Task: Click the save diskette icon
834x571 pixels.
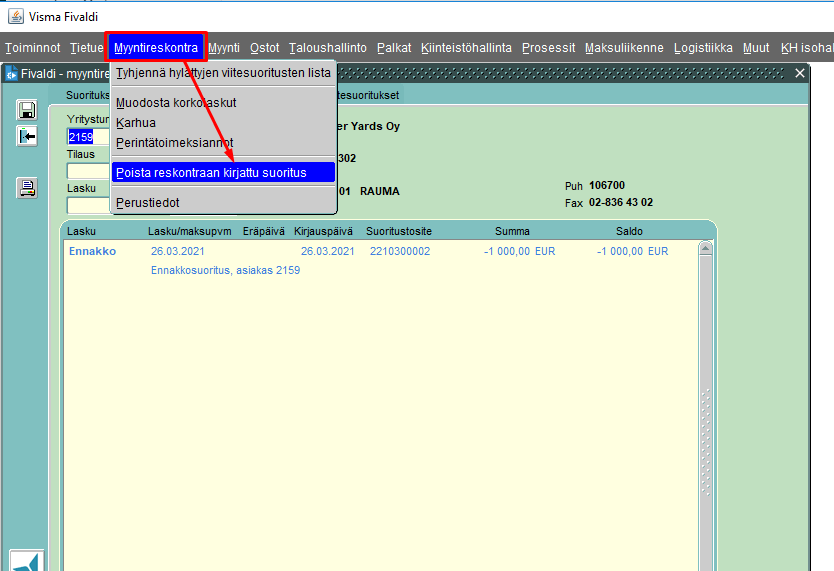Action: (x=27, y=110)
